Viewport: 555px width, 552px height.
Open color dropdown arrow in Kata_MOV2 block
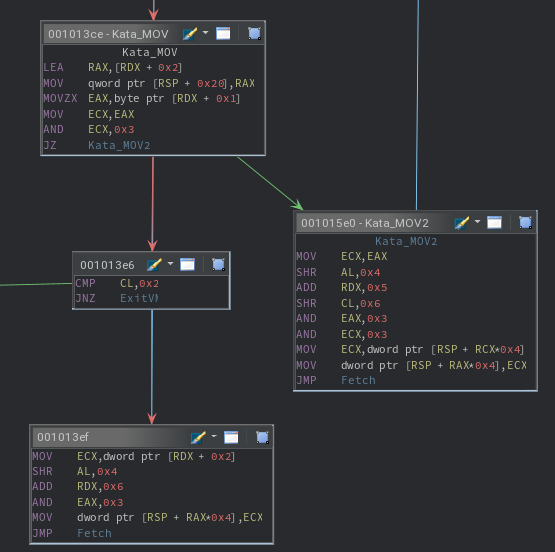(x=477, y=222)
